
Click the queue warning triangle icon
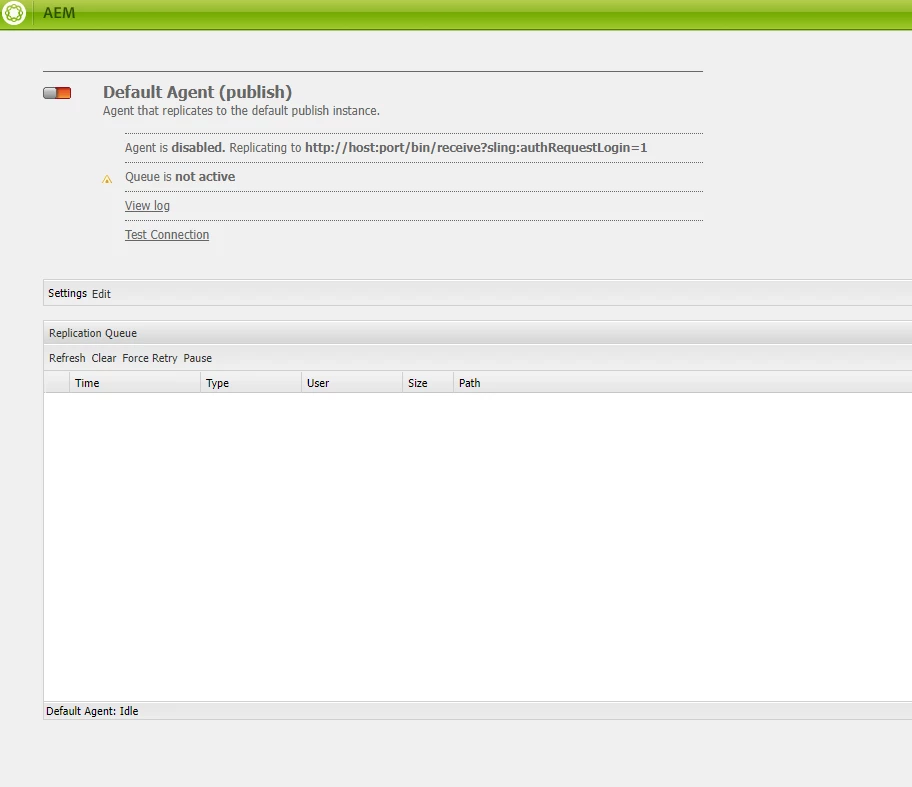pyautogui.click(x=107, y=179)
